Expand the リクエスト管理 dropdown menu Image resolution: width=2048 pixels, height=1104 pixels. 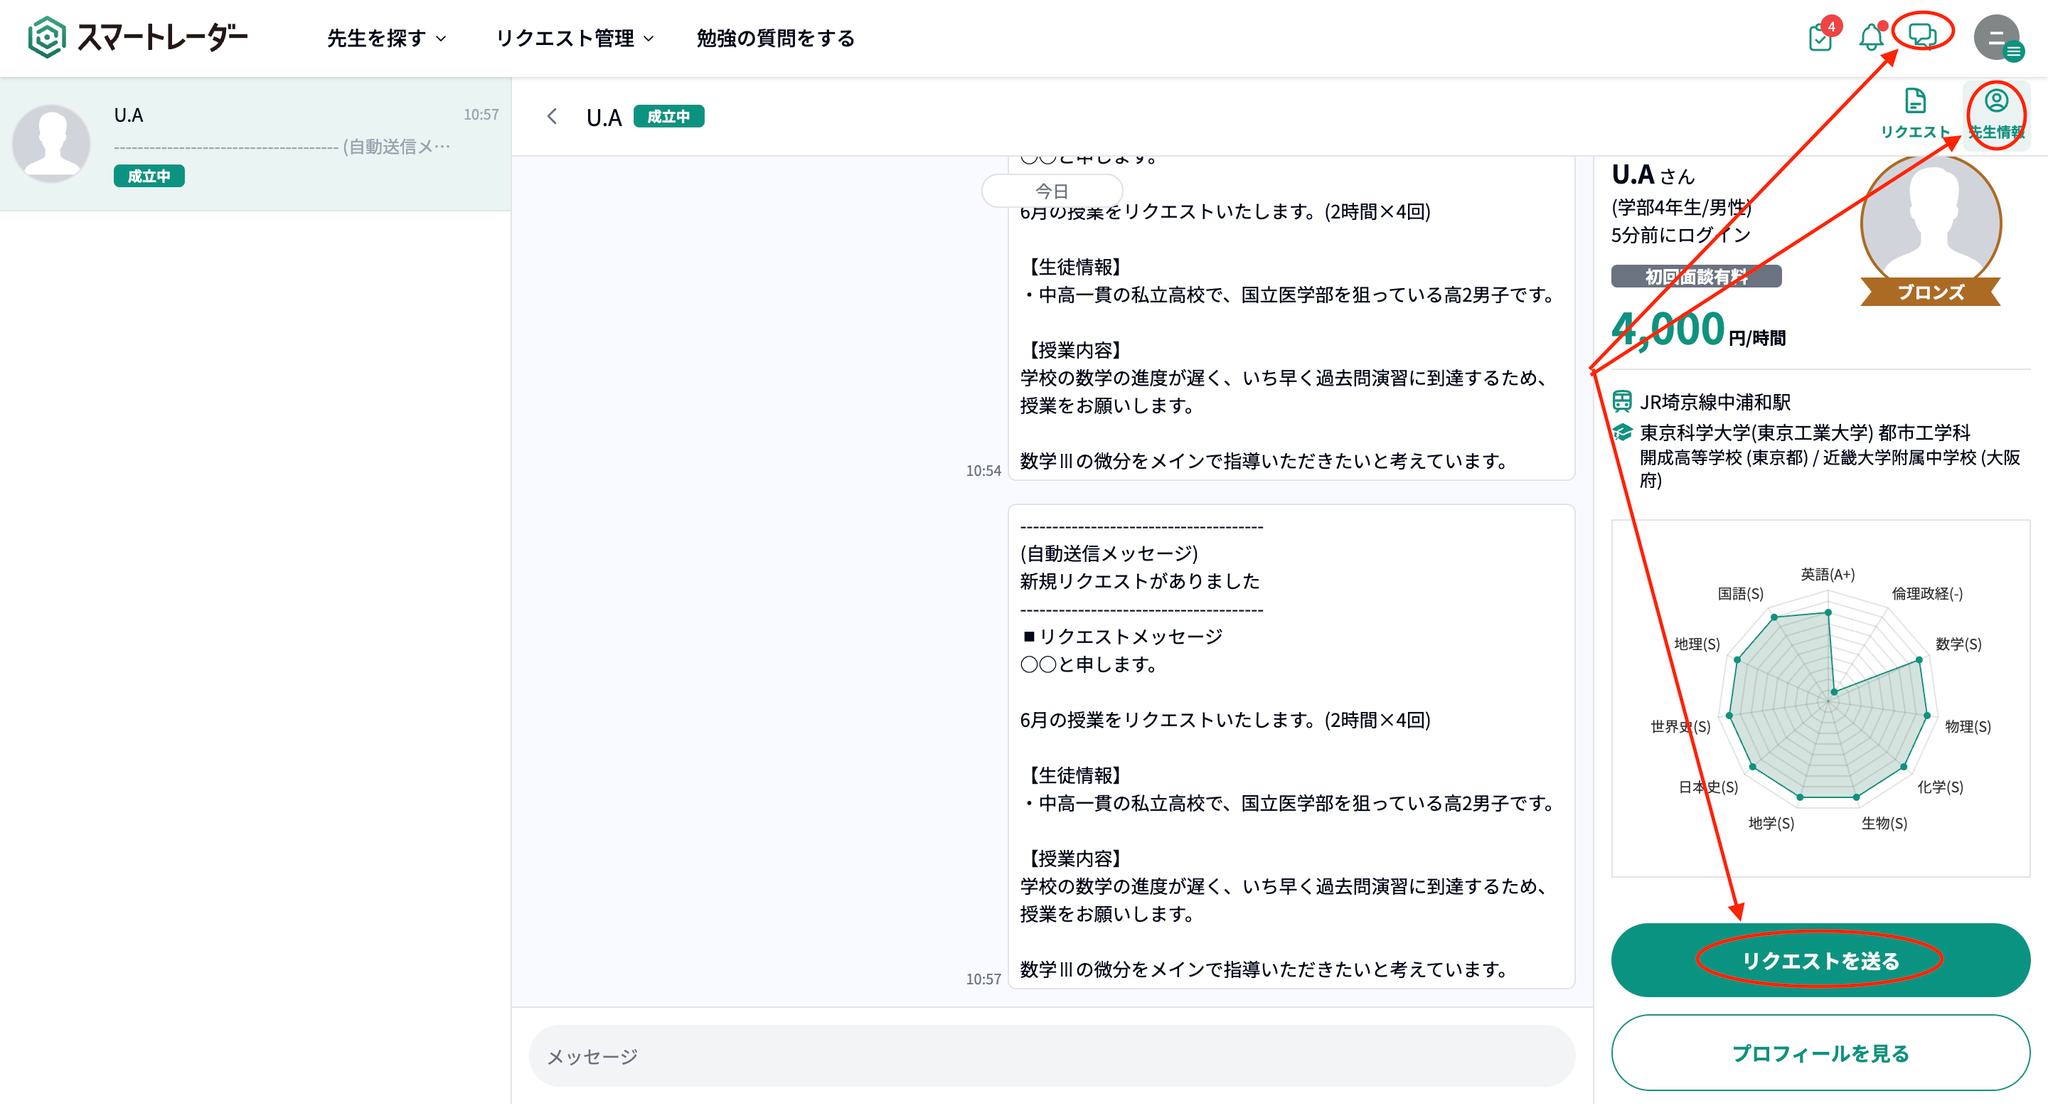574,38
